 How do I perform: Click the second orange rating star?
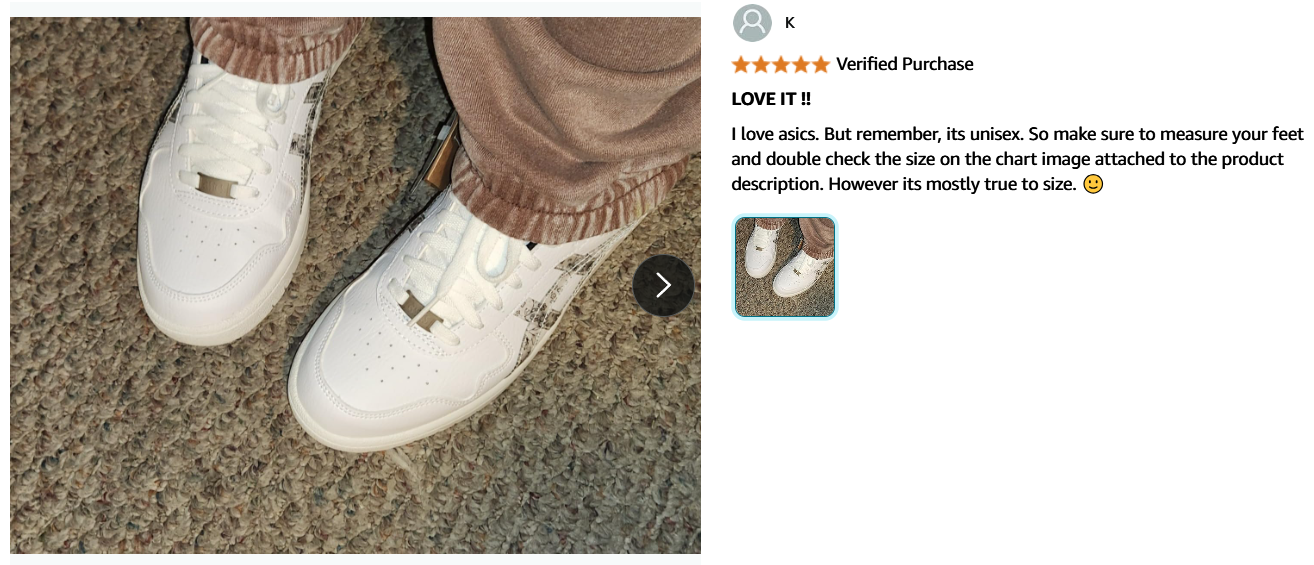(761, 65)
